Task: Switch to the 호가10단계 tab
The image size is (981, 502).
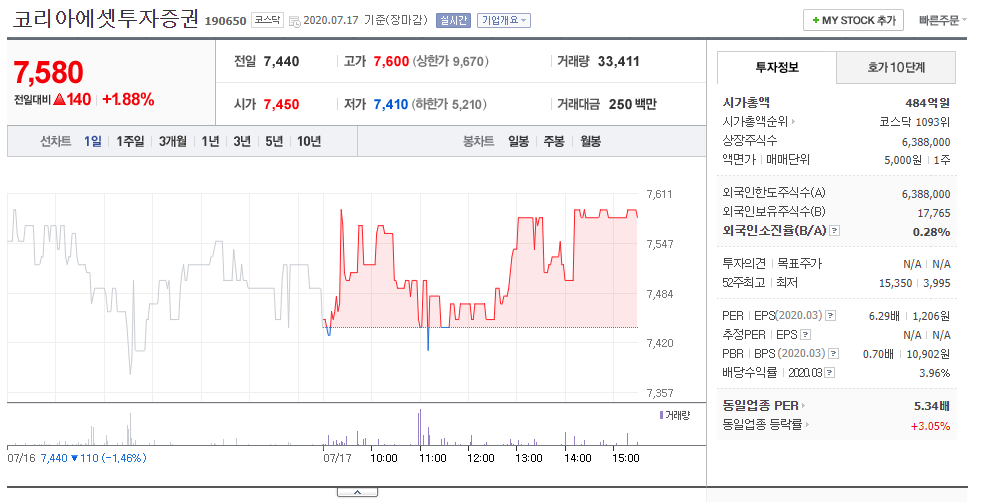Action: pos(896,68)
